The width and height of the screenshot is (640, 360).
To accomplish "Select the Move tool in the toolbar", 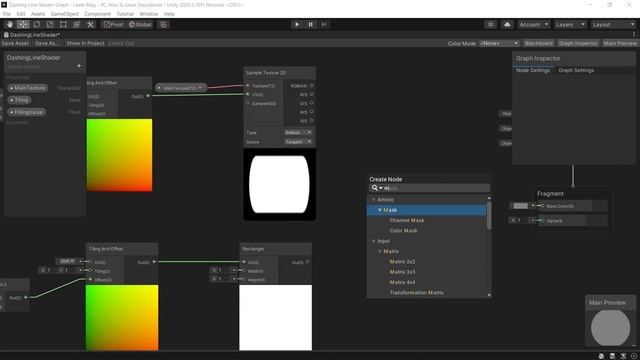I will 23,24.
